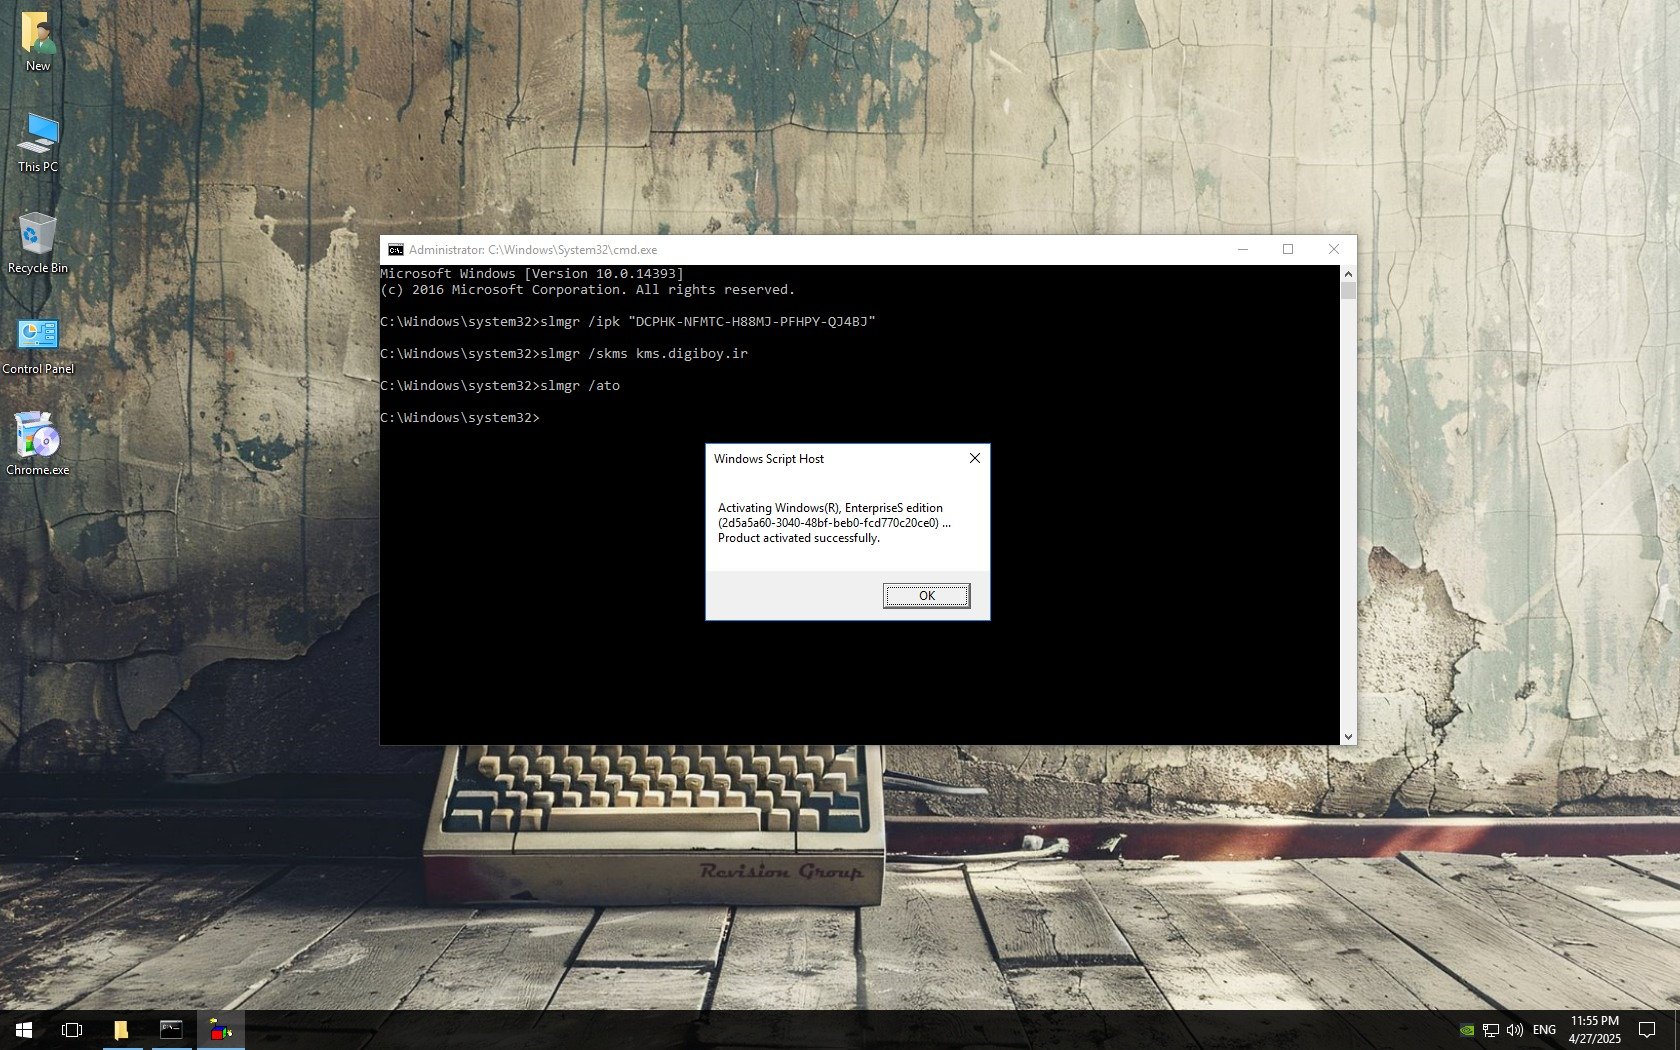Open the network status tray icon
The width and height of the screenshot is (1680, 1050).
(1491, 1030)
